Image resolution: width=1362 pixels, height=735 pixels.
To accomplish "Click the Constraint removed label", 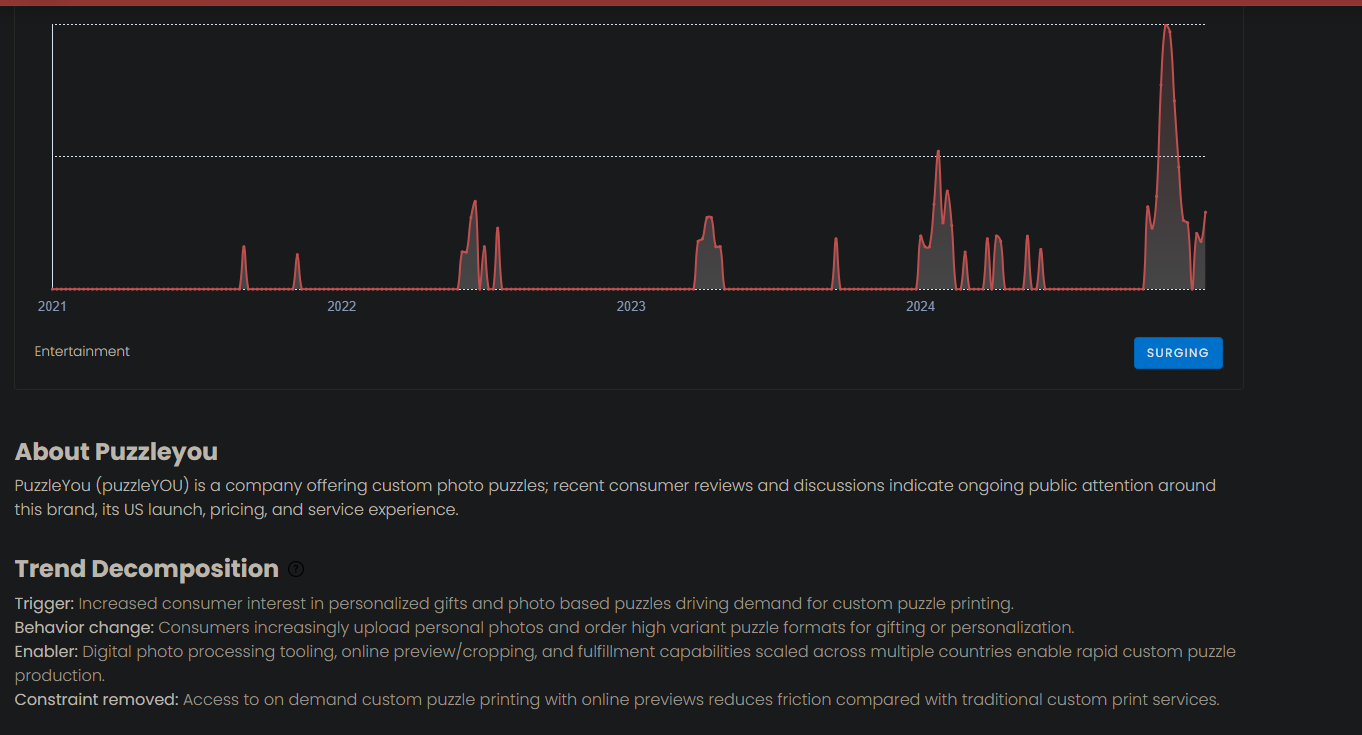I will coord(96,699).
